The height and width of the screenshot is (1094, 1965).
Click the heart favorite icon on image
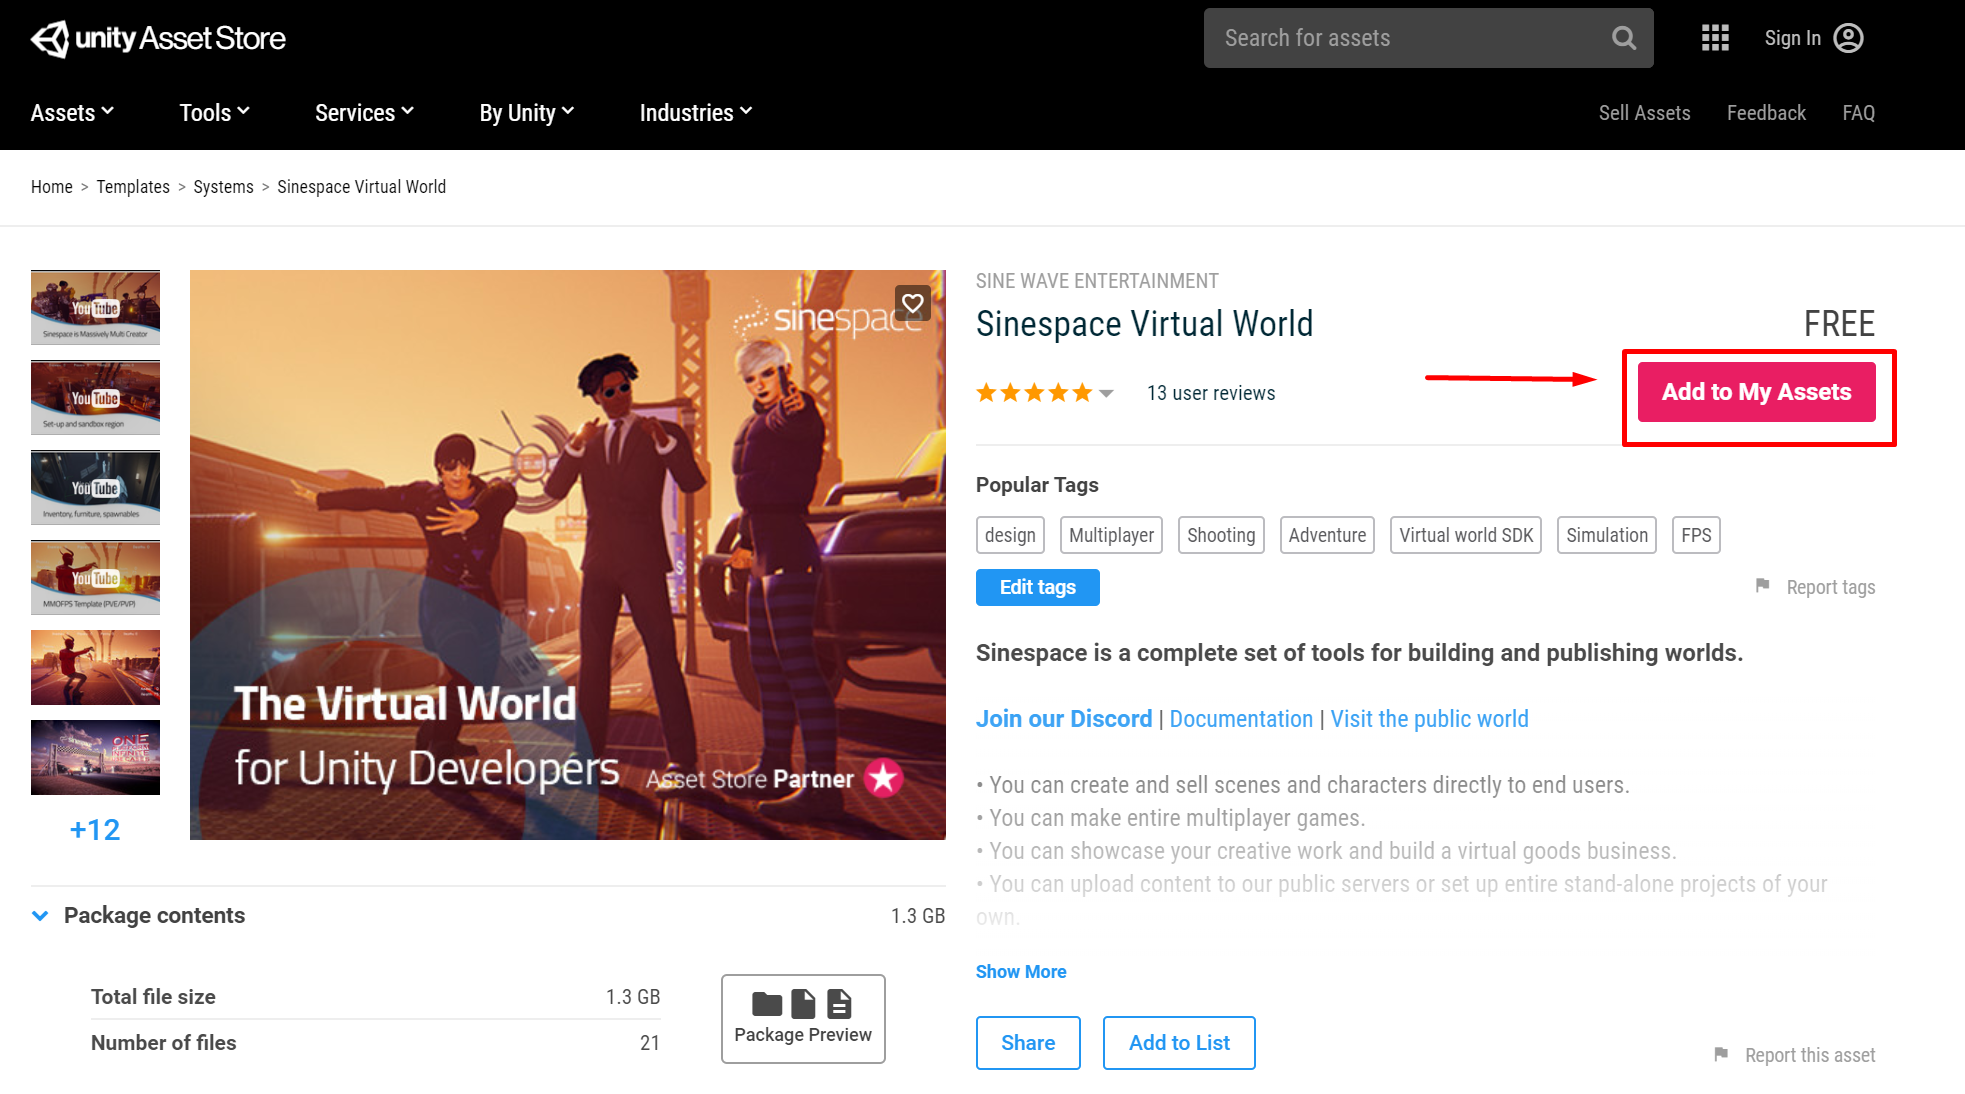pyautogui.click(x=912, y=303)
